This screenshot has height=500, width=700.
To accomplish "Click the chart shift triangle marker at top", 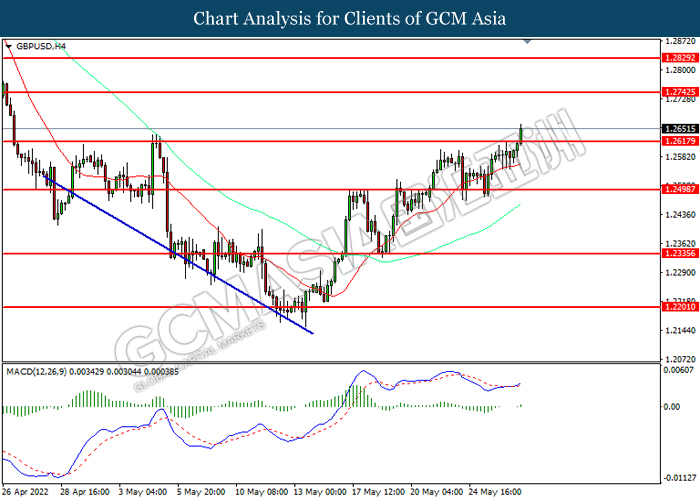I will click(527, 42).
